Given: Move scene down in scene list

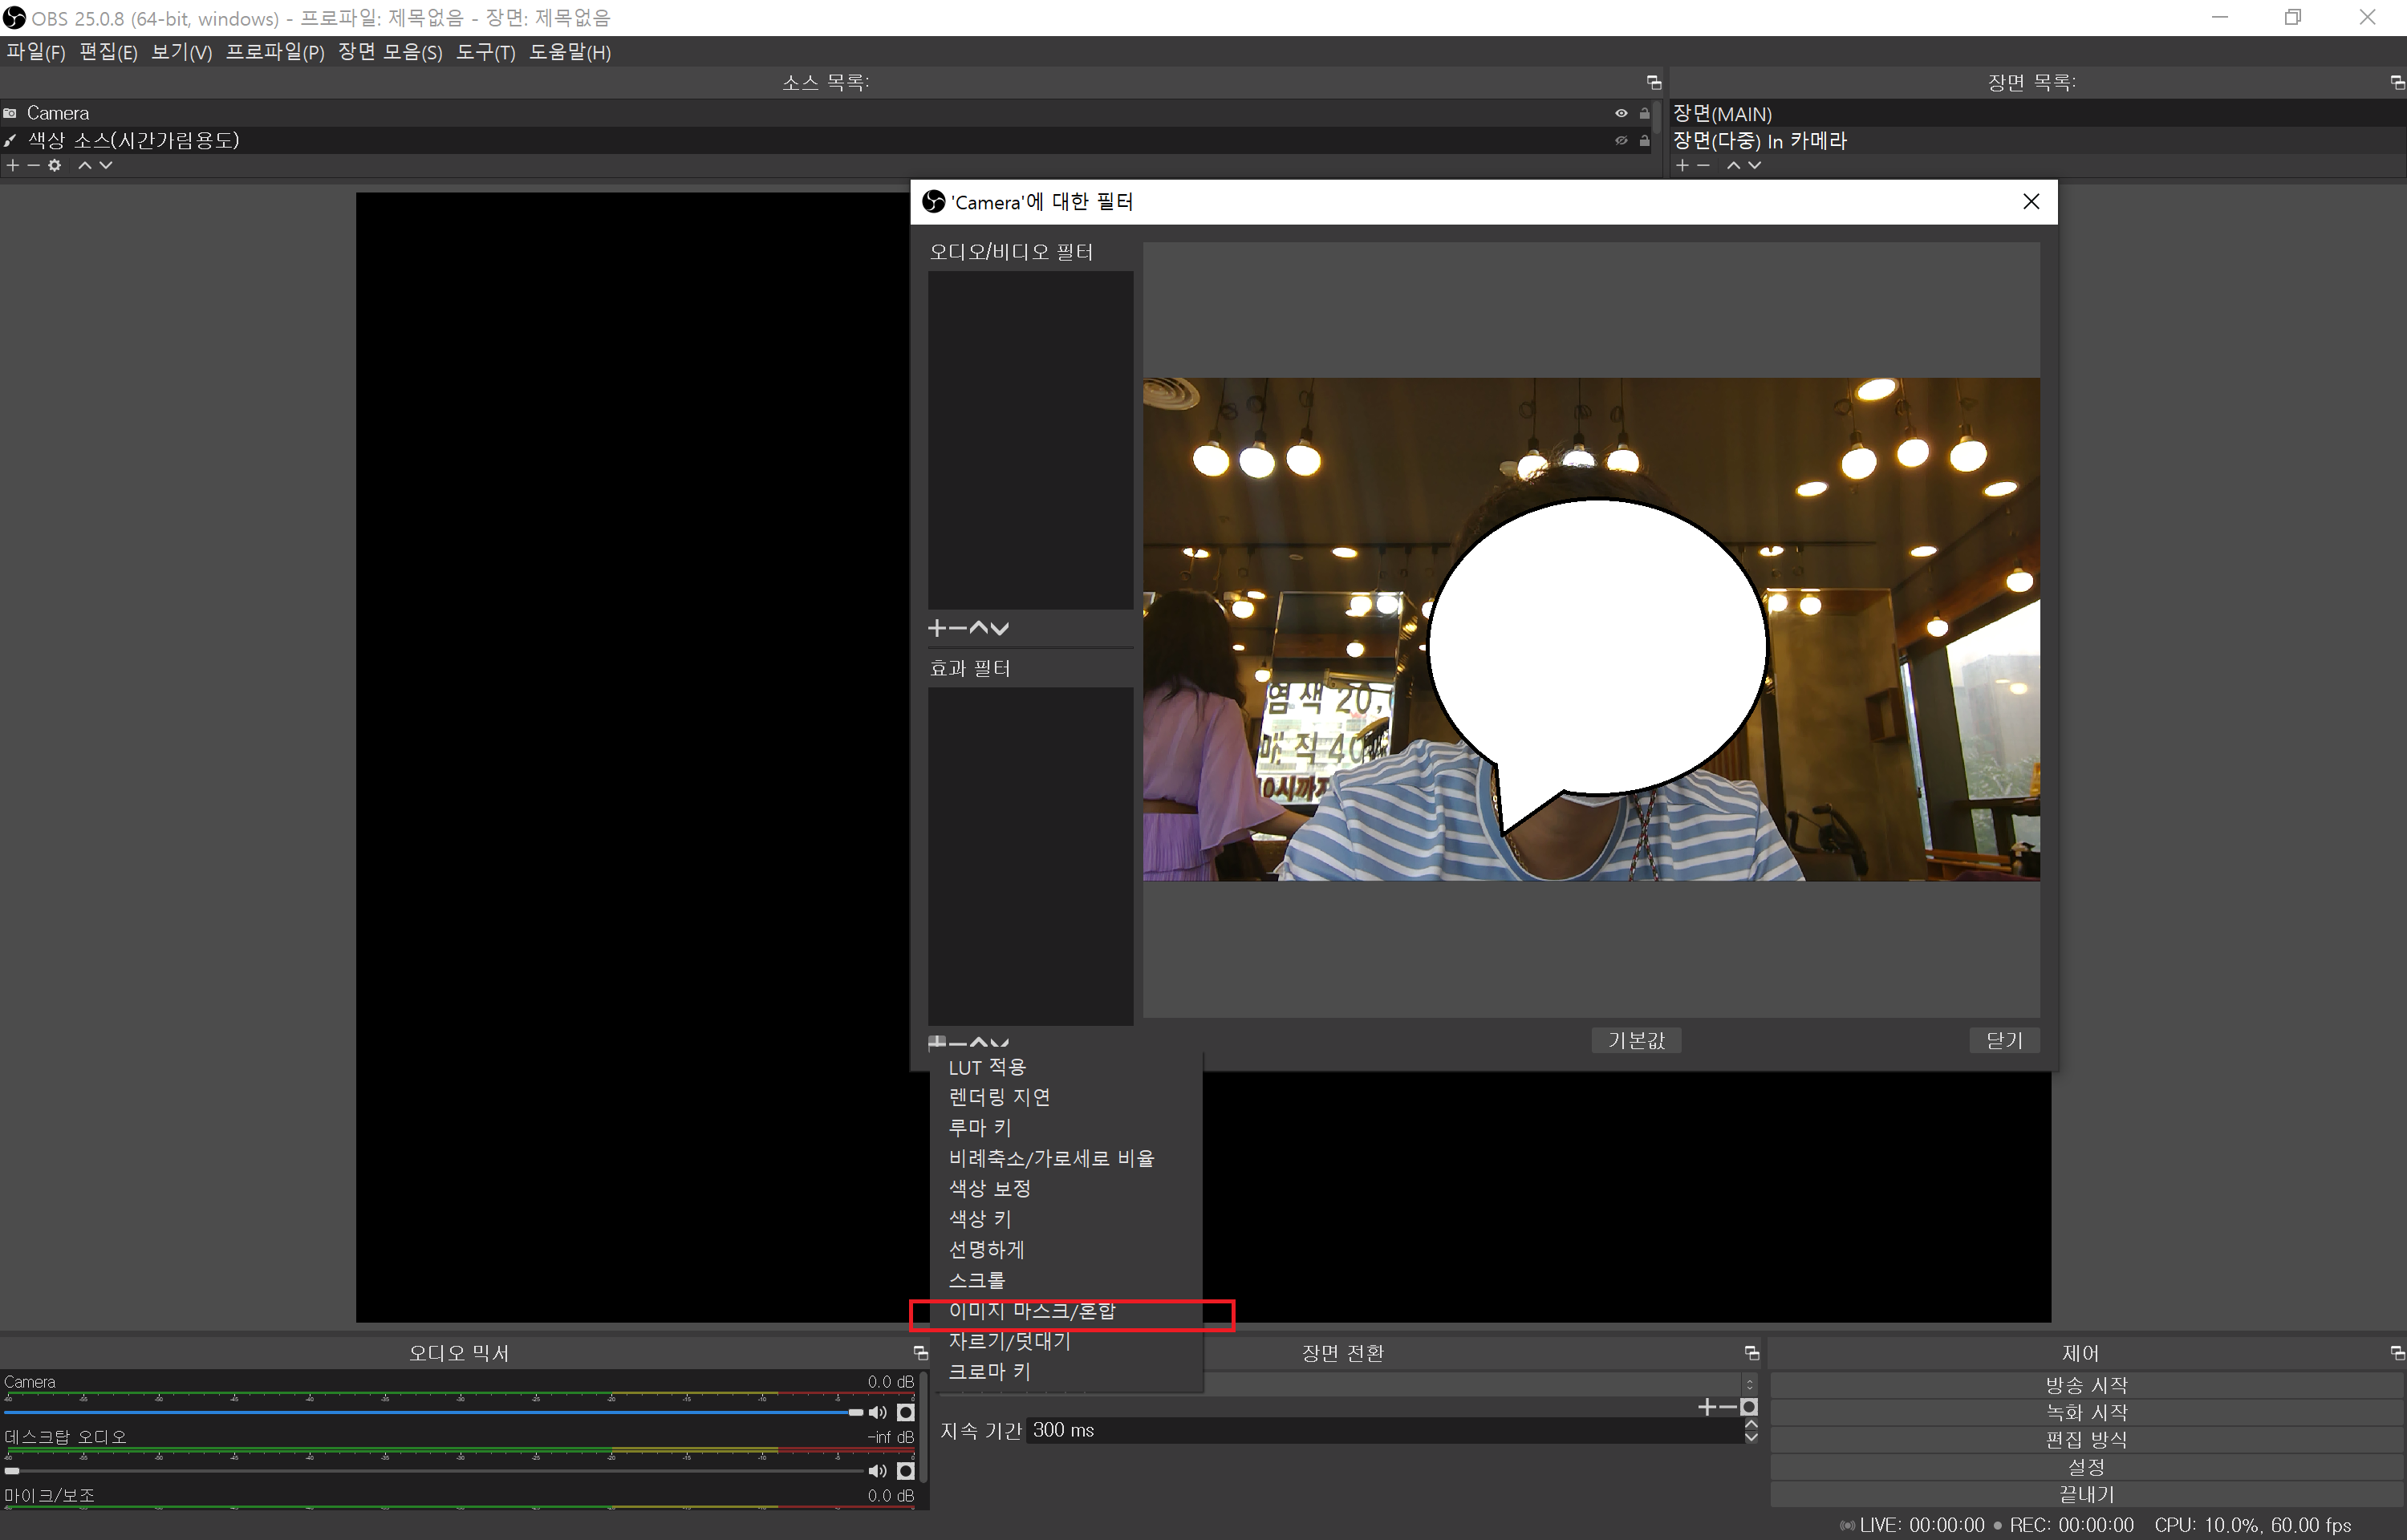Looking at the screenshot, I should (1754, 165).
